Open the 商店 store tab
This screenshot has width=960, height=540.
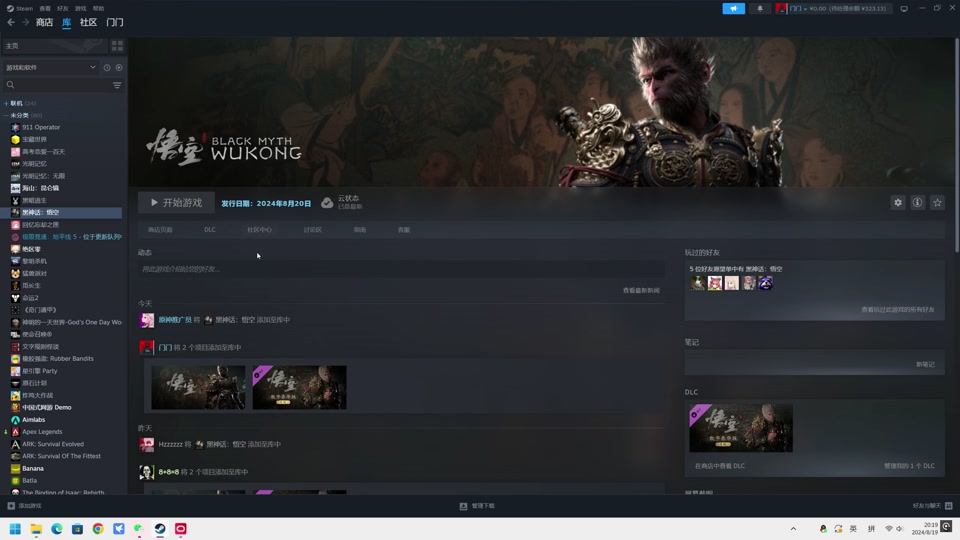pos(44,22)
